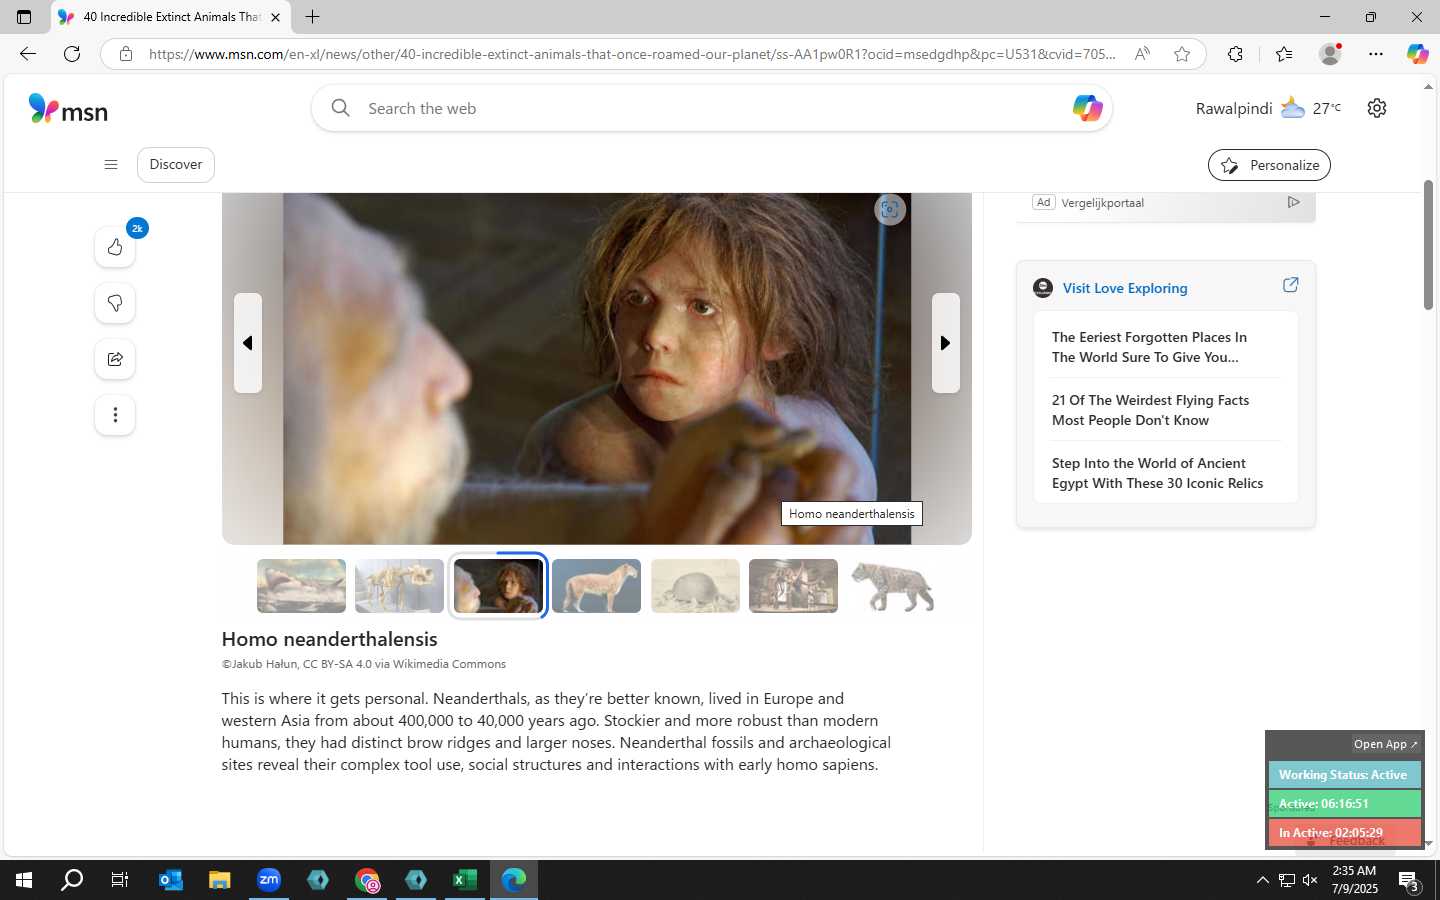Open The Eeriest Forgotten Places article

pos(1149,347)
